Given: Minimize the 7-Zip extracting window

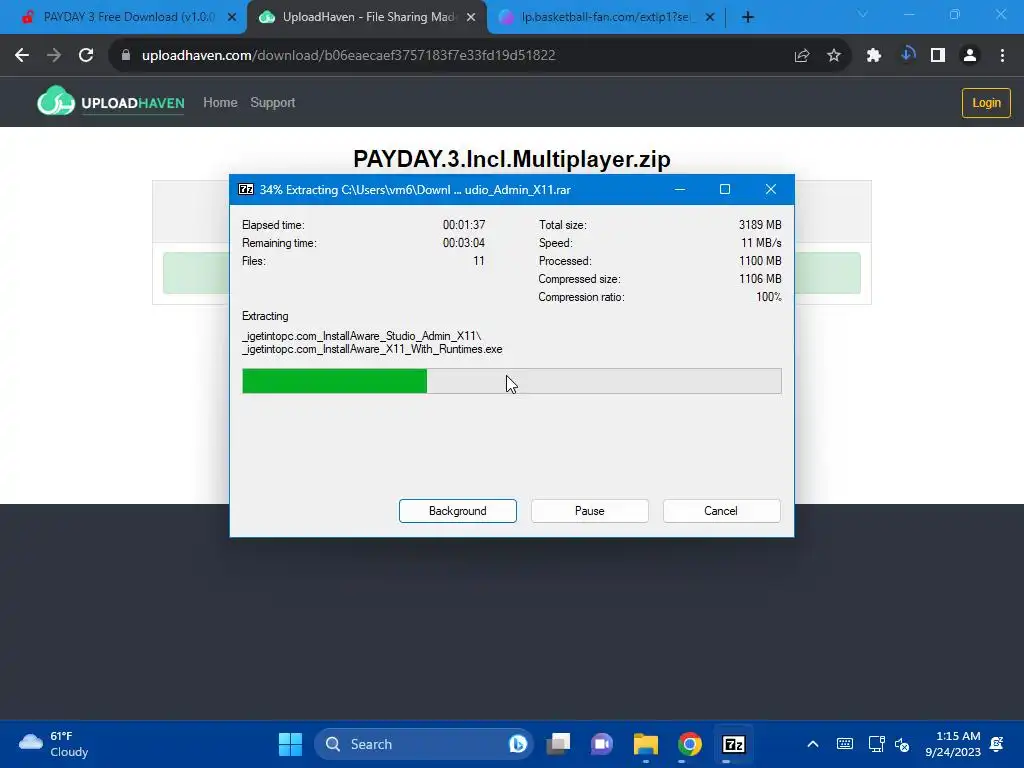Looking at the screenshot, I should coord(680,189).
